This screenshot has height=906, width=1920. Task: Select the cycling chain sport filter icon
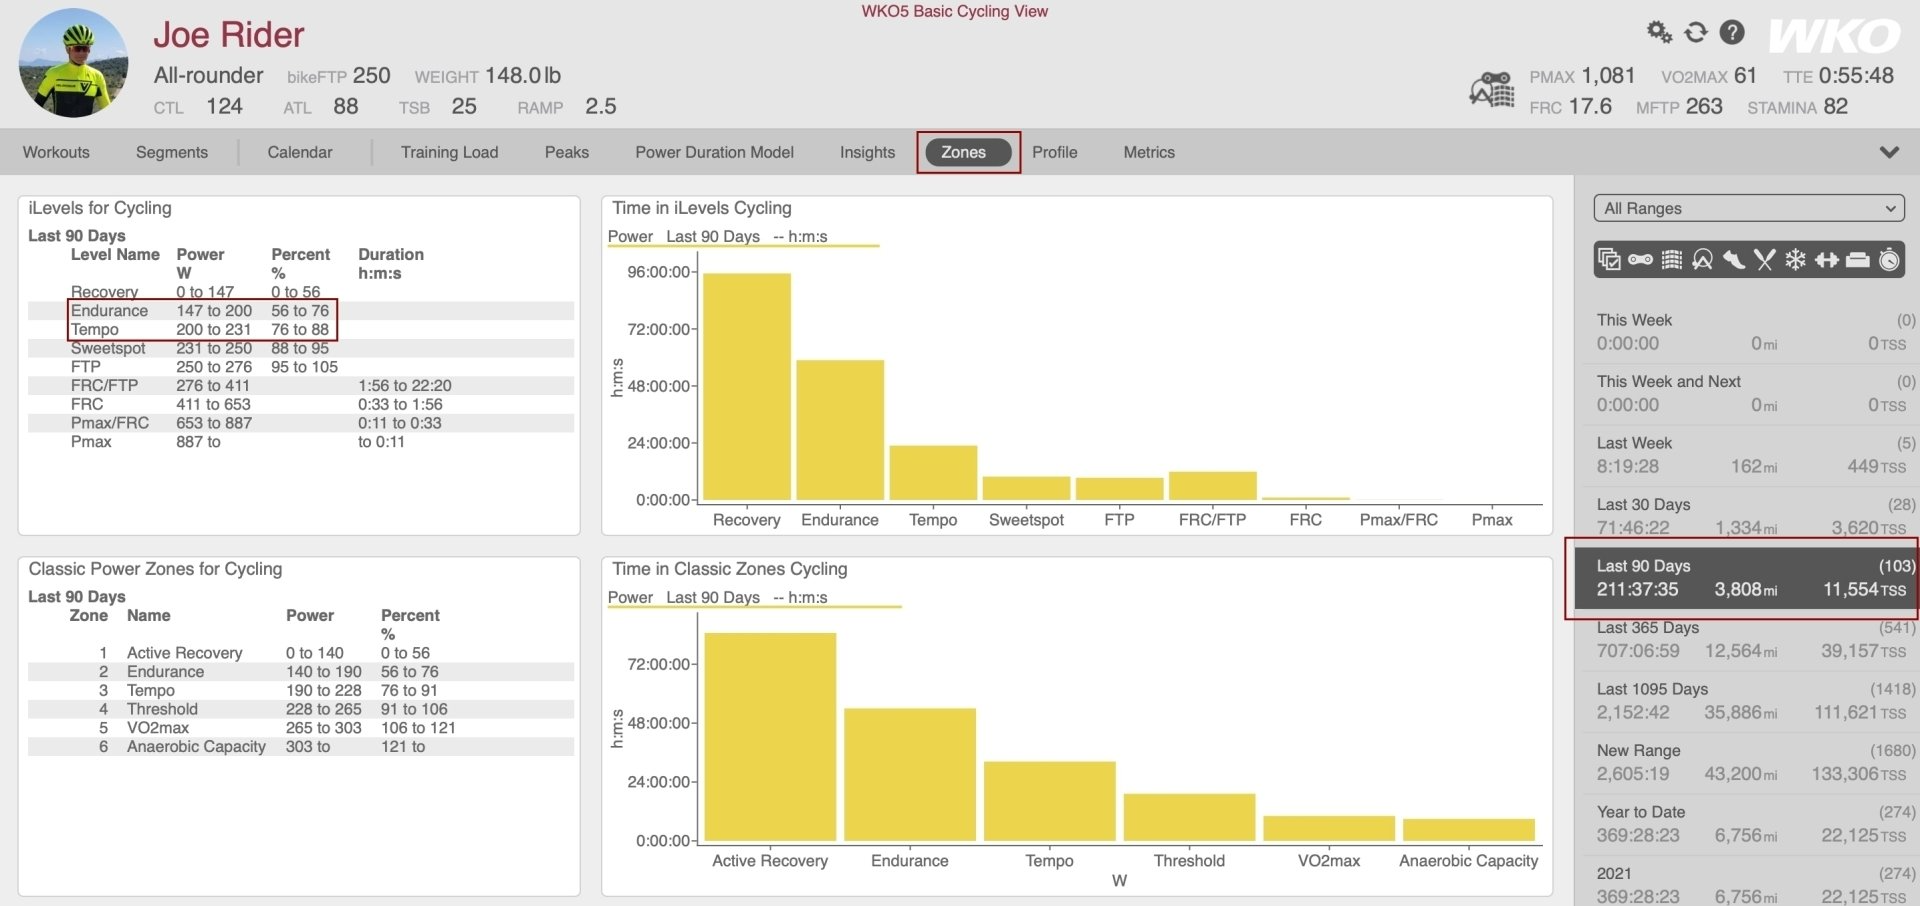(1639, 260)
